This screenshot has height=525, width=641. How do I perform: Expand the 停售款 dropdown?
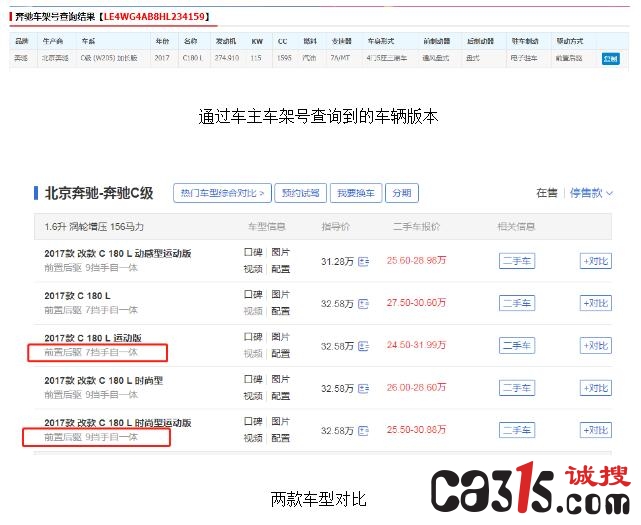tap(591, 193)
